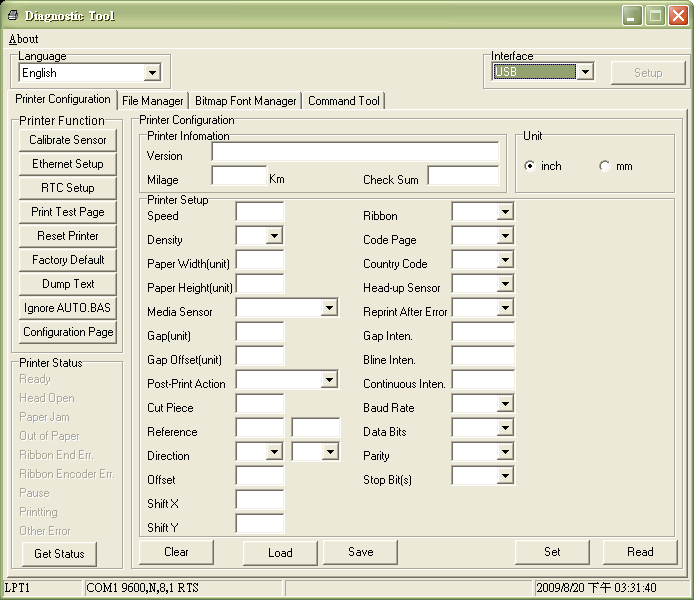The image size is (694, 600).
Task: Open the Code Page dropdown
Action: 505,236
